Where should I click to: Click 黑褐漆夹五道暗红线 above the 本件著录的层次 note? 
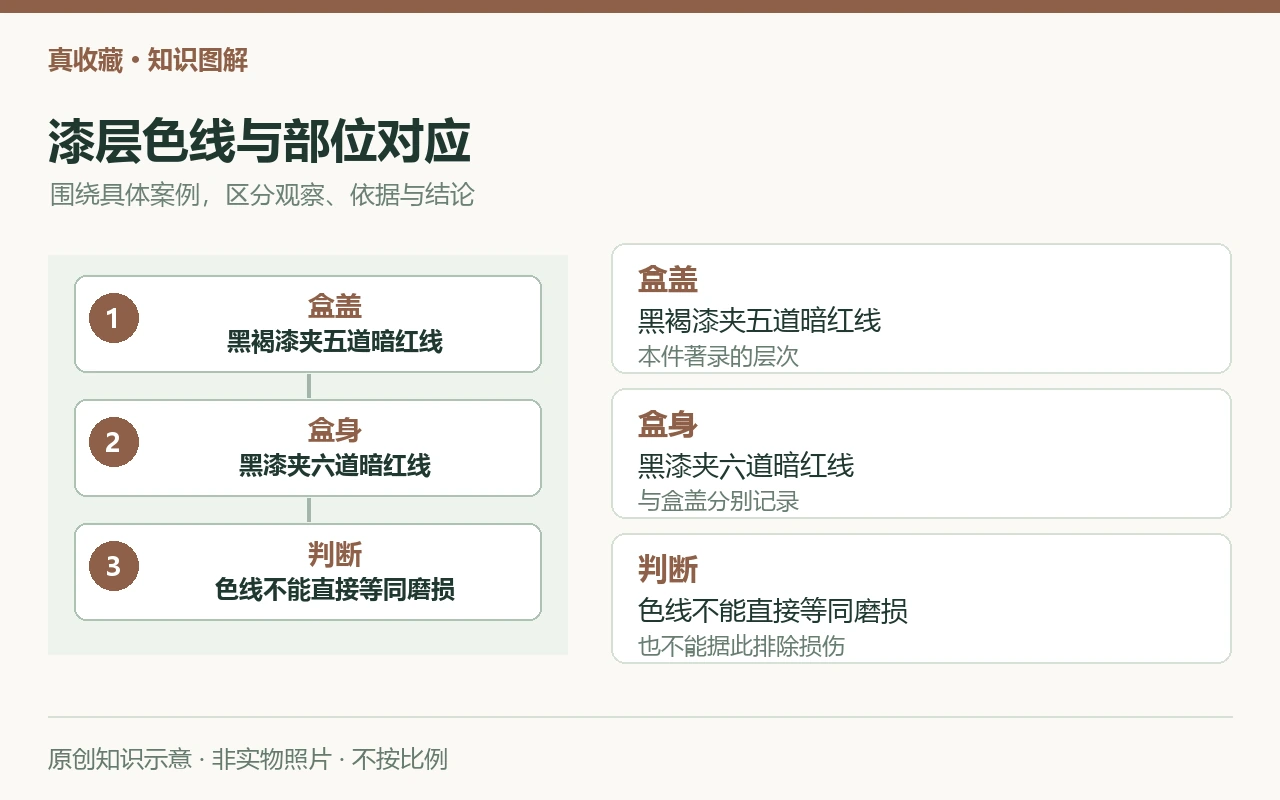click(x=759, y=321)
